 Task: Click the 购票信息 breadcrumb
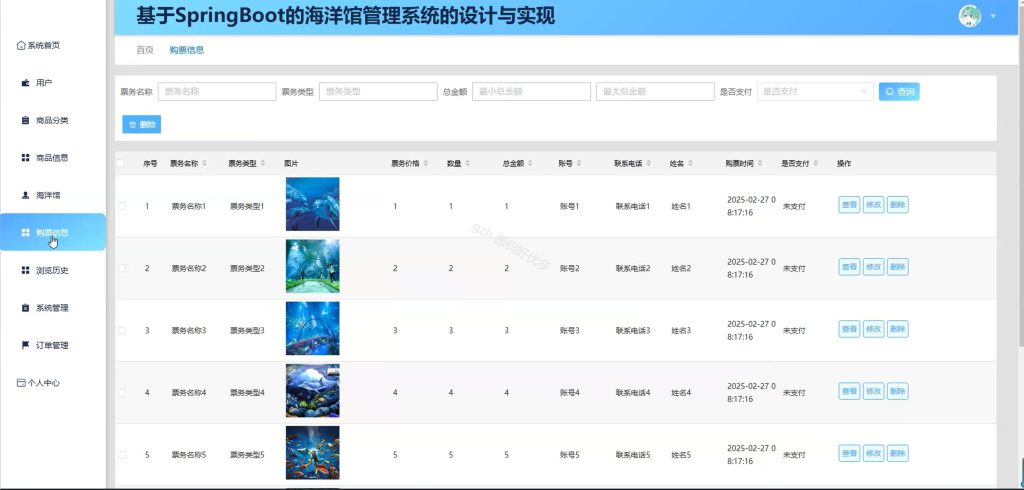click(x=187, y=50)
